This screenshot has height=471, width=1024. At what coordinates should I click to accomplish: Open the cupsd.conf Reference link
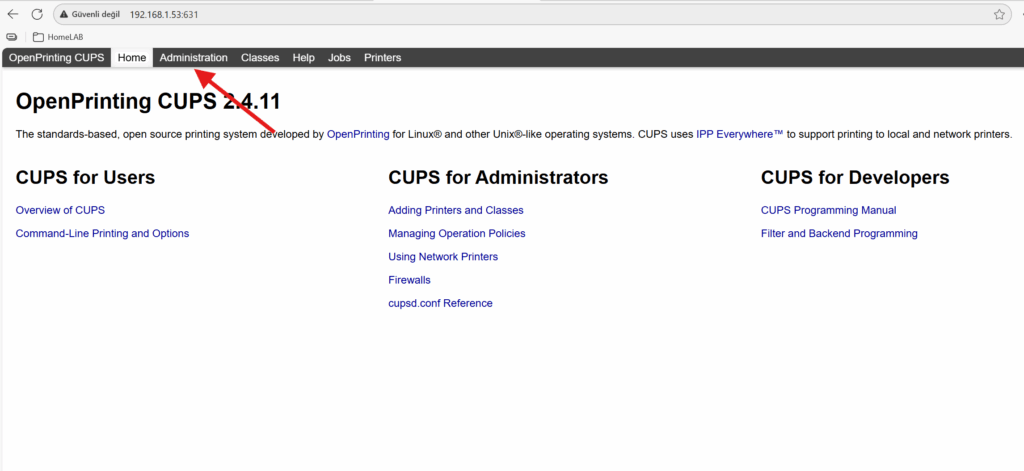(x=440, y=303)
